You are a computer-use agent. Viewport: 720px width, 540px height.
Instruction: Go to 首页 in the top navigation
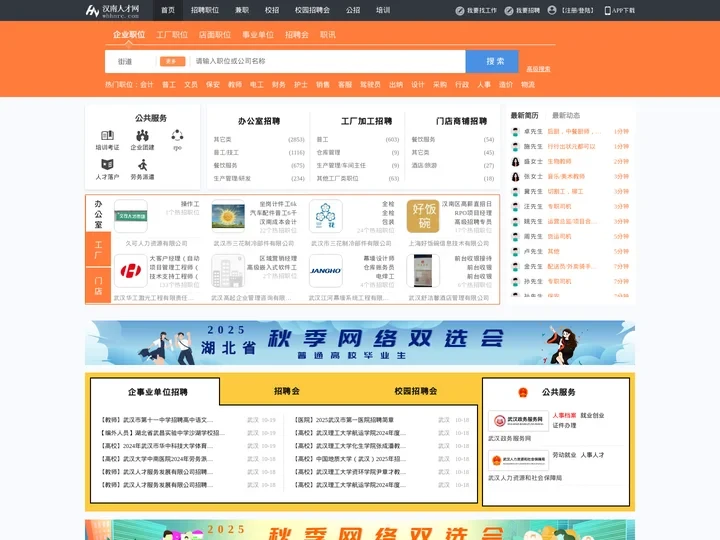pyautogui.click(x=168, y=10)
